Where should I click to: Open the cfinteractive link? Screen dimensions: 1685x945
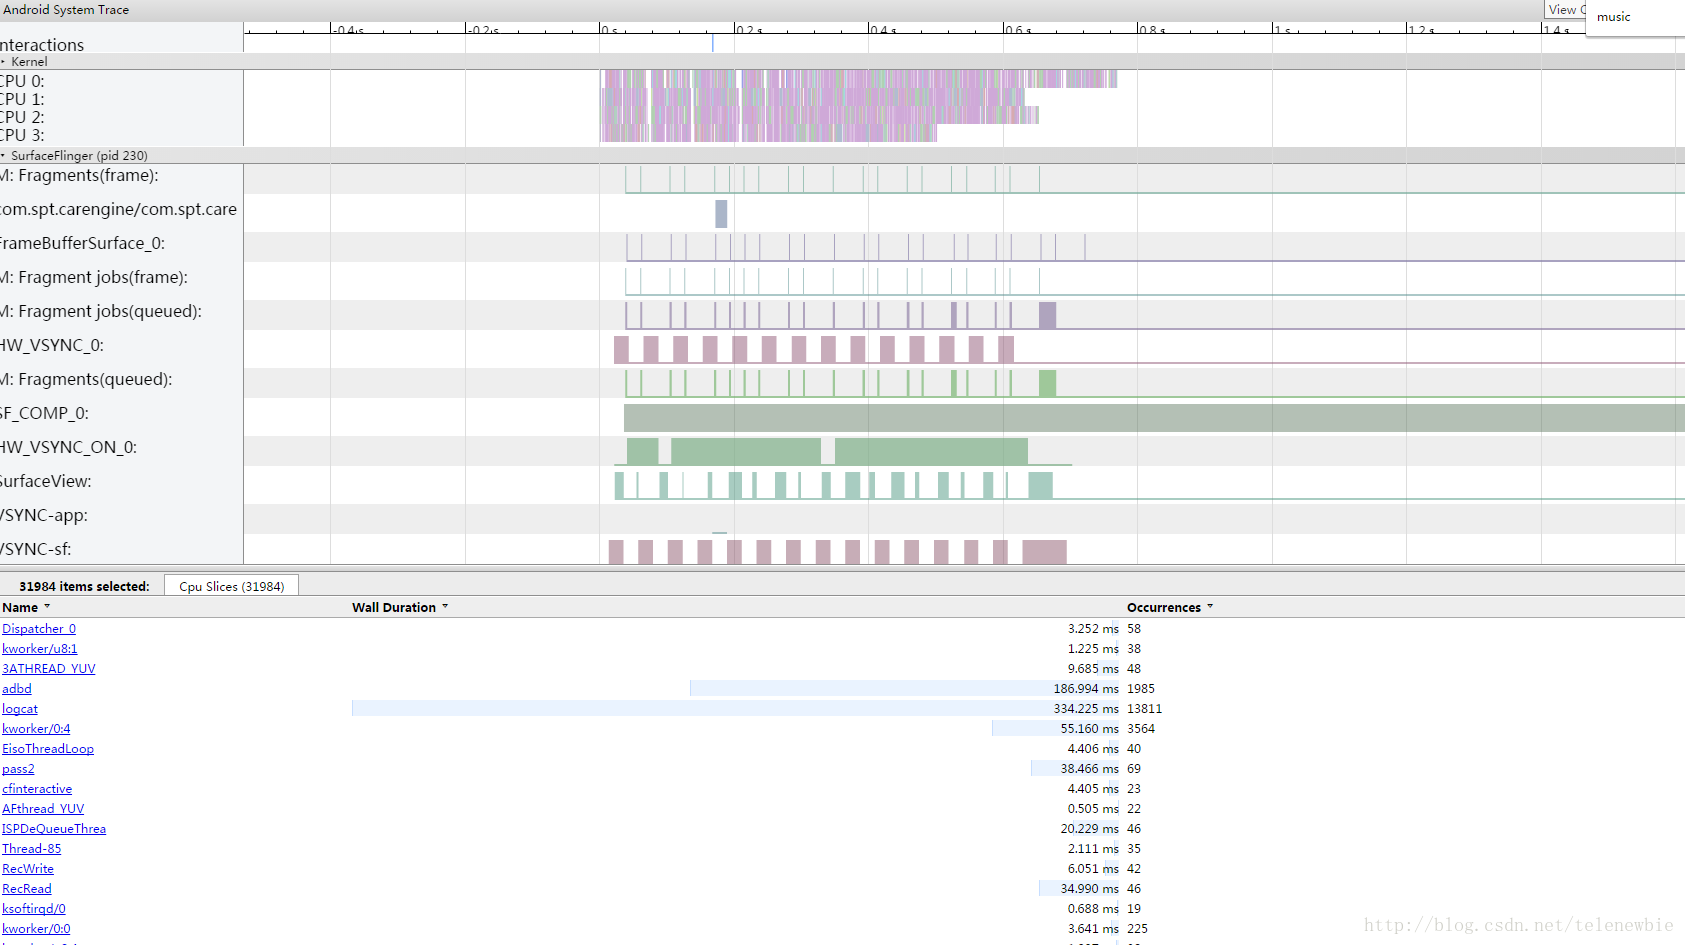point(37,789)
